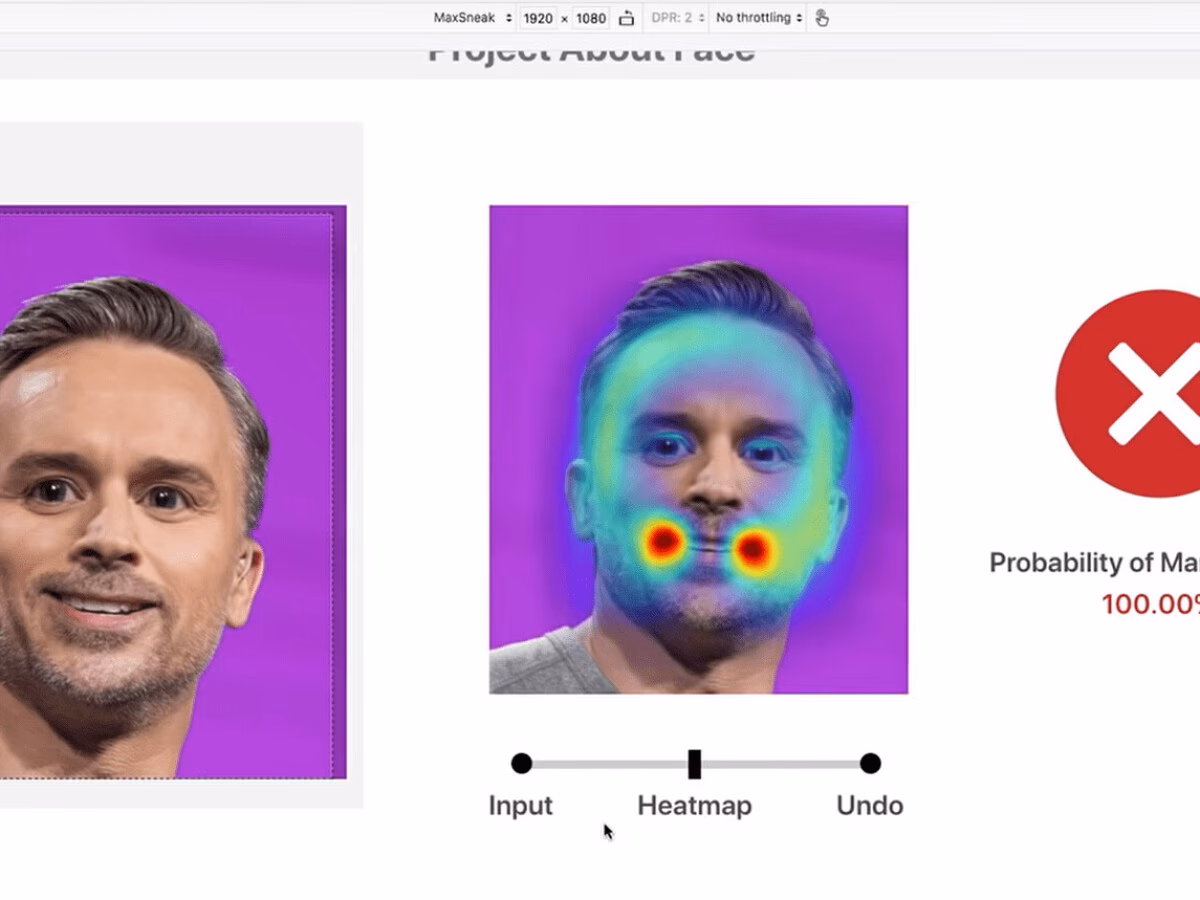Click the Undo label under the slider
Image resolution: width=1200 pixels, height=900 pixels.
click(868, 805)
